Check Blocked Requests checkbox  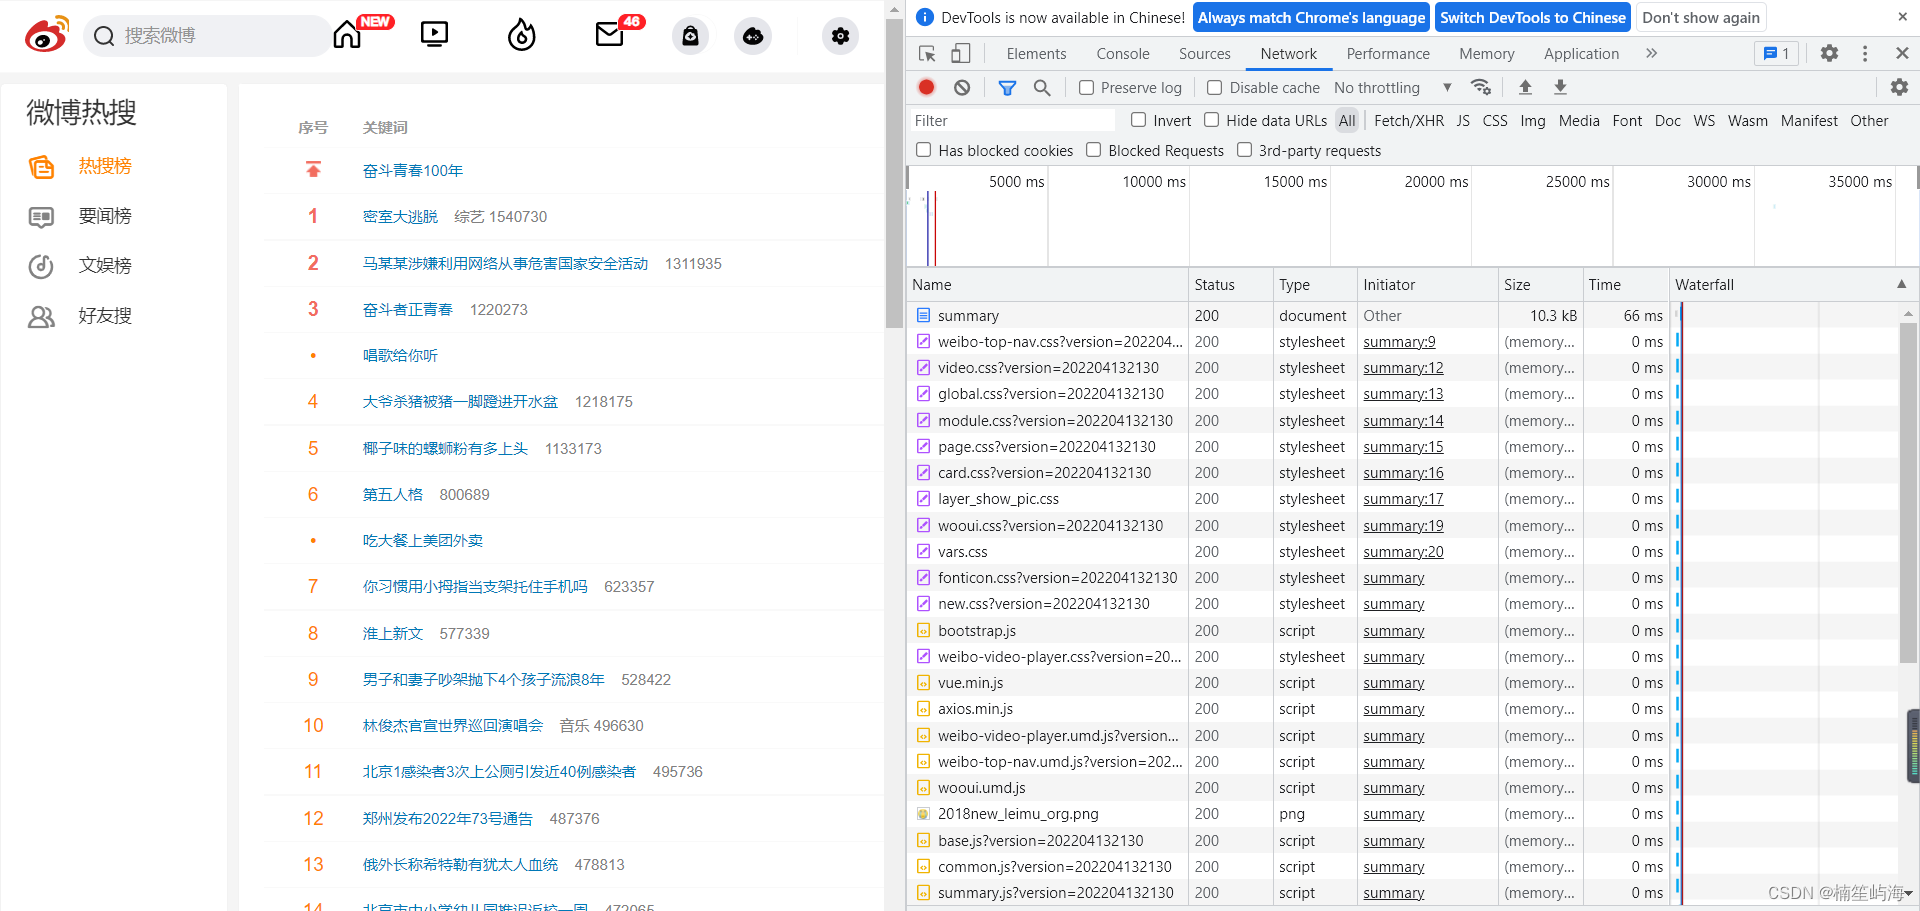pos(1094,150)
